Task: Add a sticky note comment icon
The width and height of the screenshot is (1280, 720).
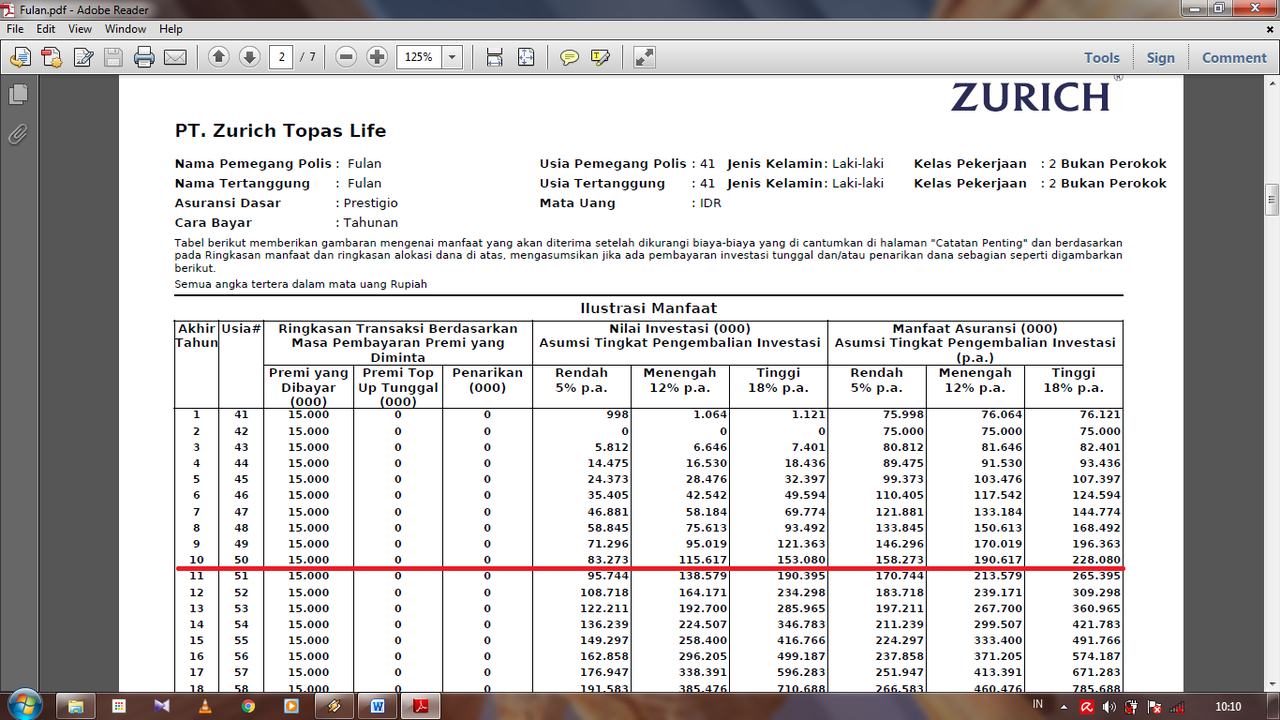Action: pyautogui.click(x=569, y=57)
